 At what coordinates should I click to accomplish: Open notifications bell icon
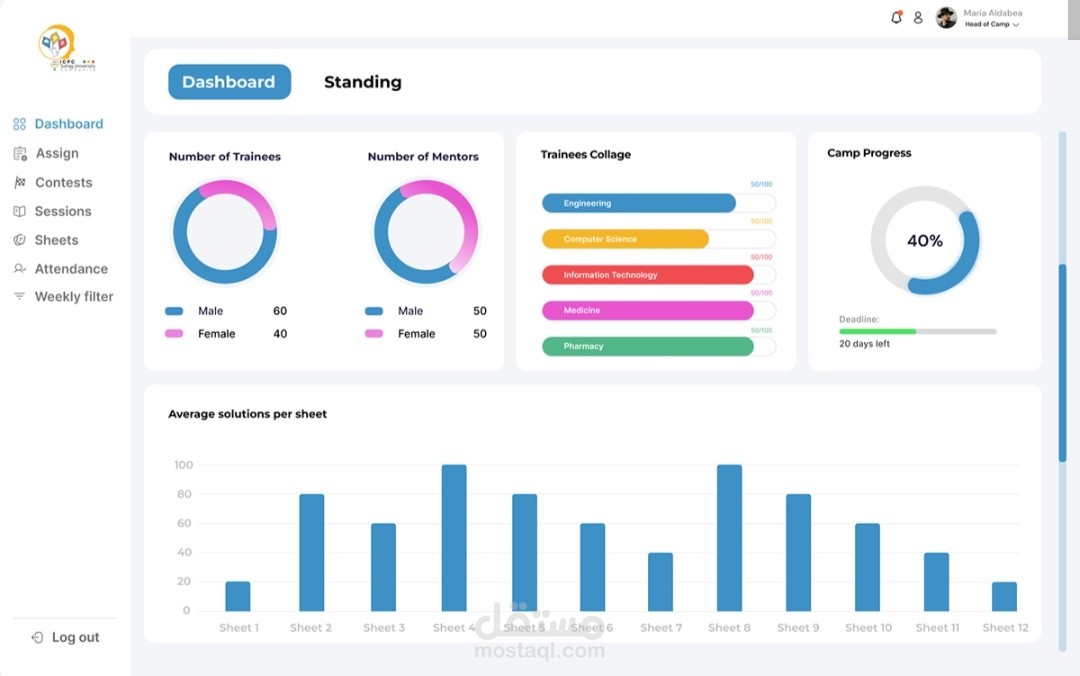(896, 17)
